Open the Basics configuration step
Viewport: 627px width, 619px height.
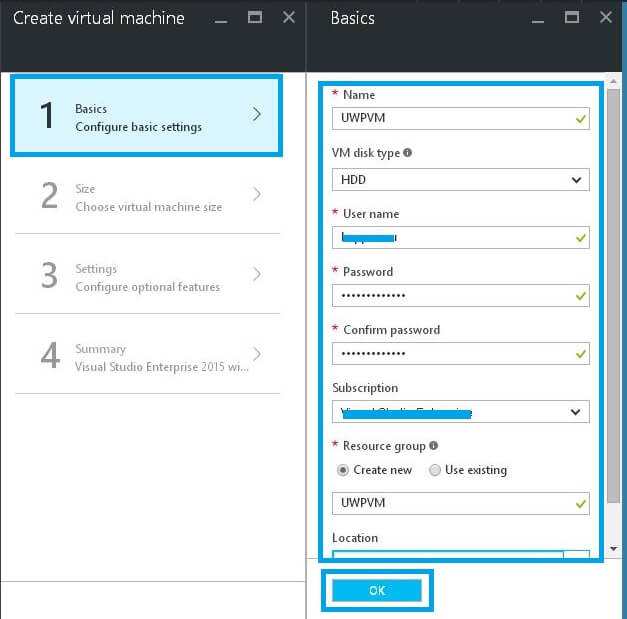[x=146, y=116]
